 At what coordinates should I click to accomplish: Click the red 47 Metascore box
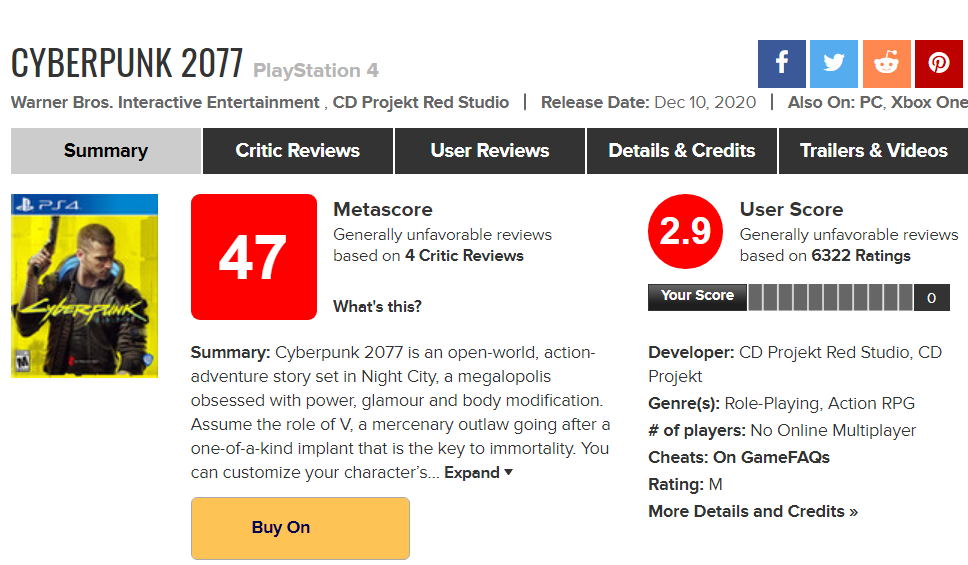coord(254,257)
